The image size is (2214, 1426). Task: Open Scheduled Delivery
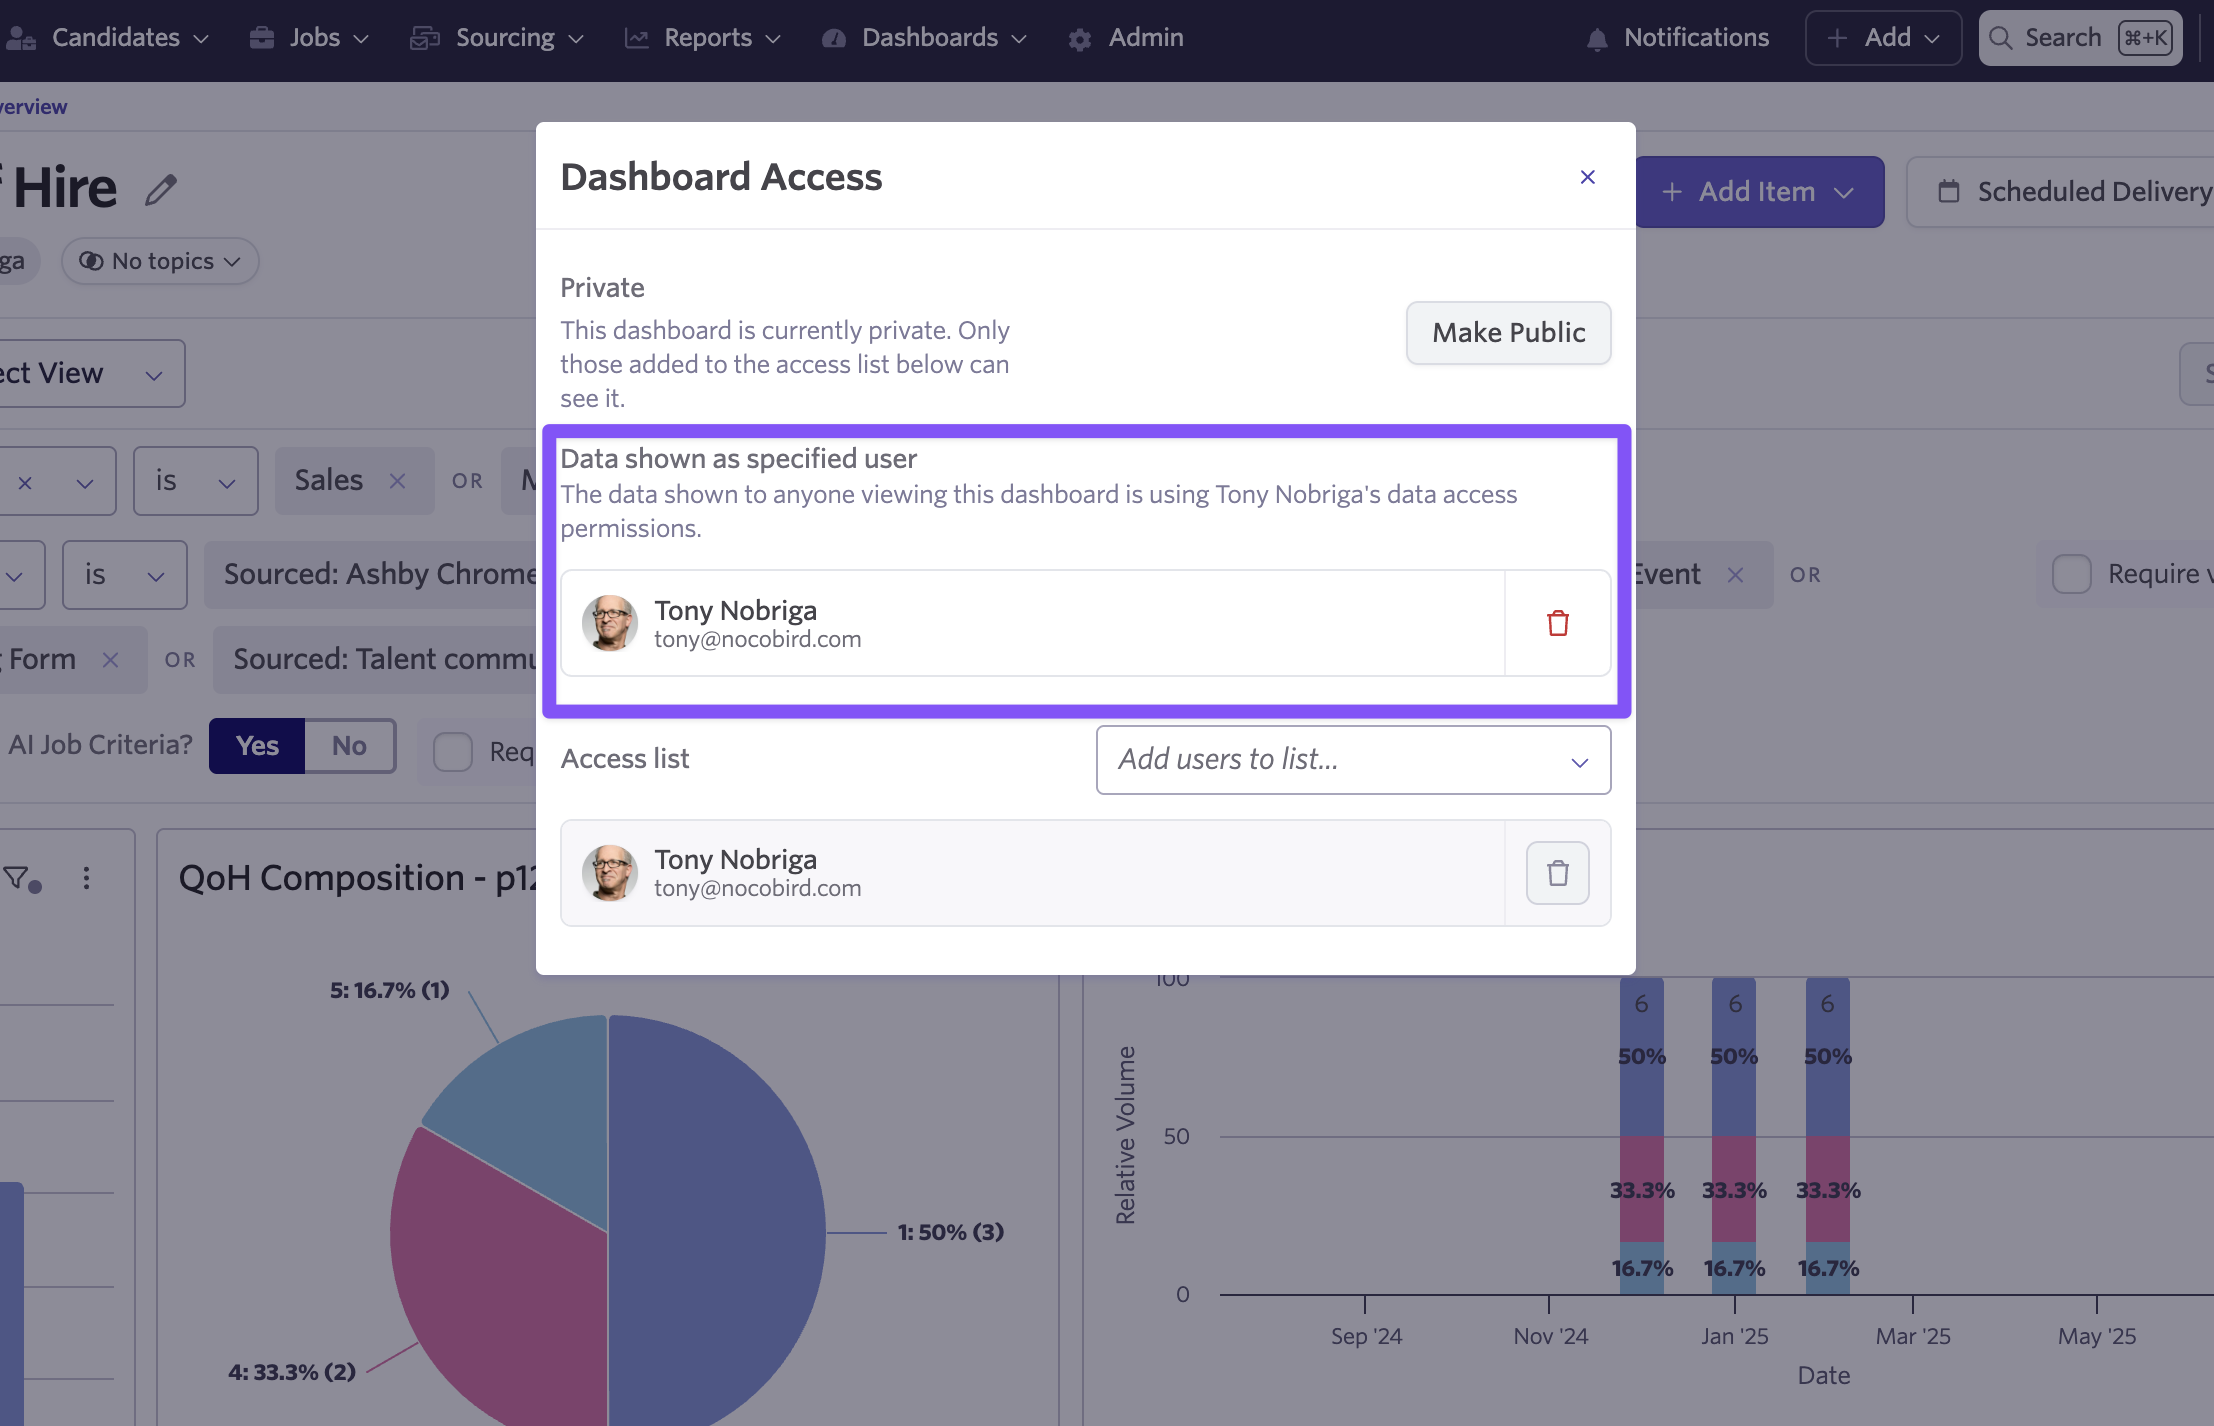tap(2061, 192)
